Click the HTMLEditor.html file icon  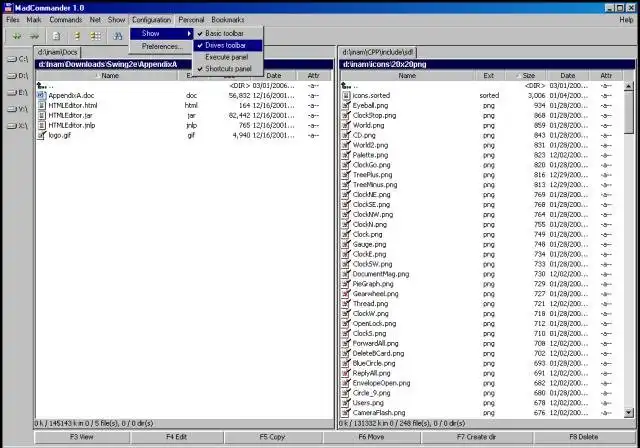coord(41,105)
